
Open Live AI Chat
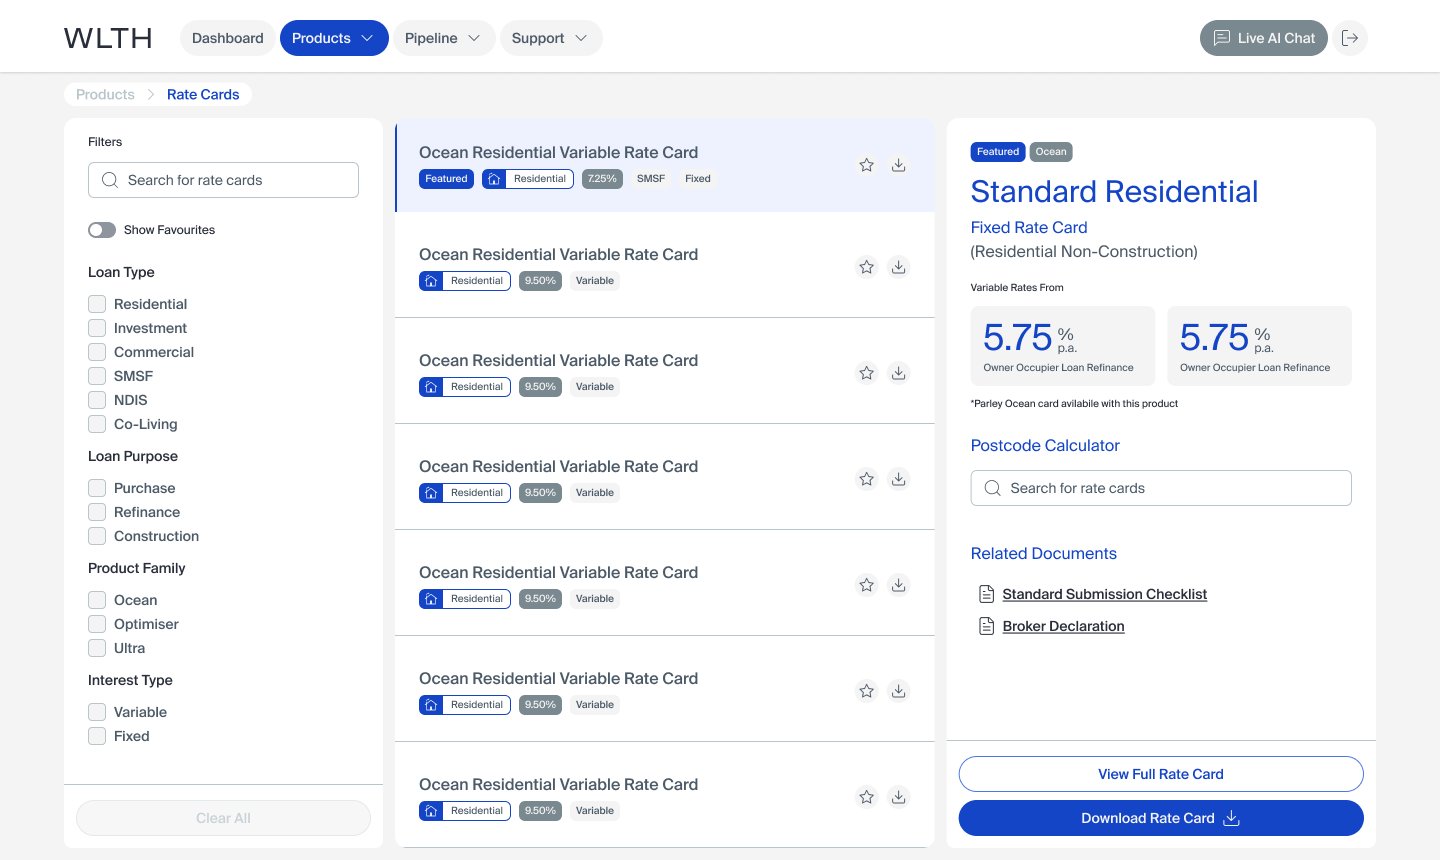(x=1264, y=38)
